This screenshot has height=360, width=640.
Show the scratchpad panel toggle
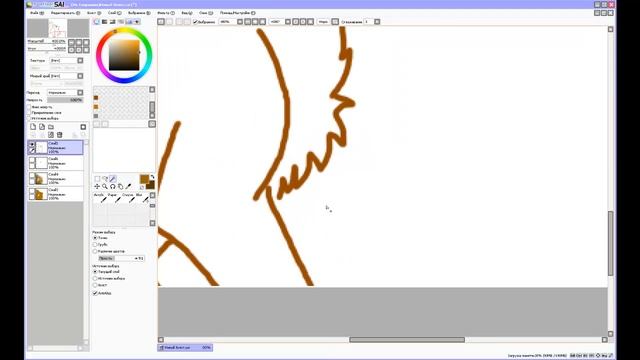[137, 22]
